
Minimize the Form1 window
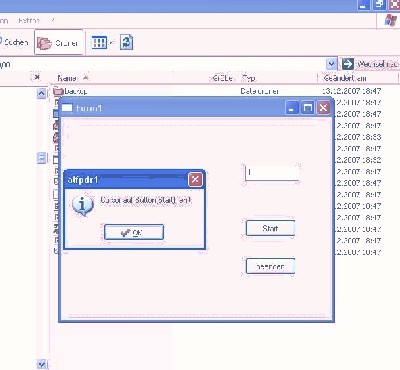[x=292, y=108]
